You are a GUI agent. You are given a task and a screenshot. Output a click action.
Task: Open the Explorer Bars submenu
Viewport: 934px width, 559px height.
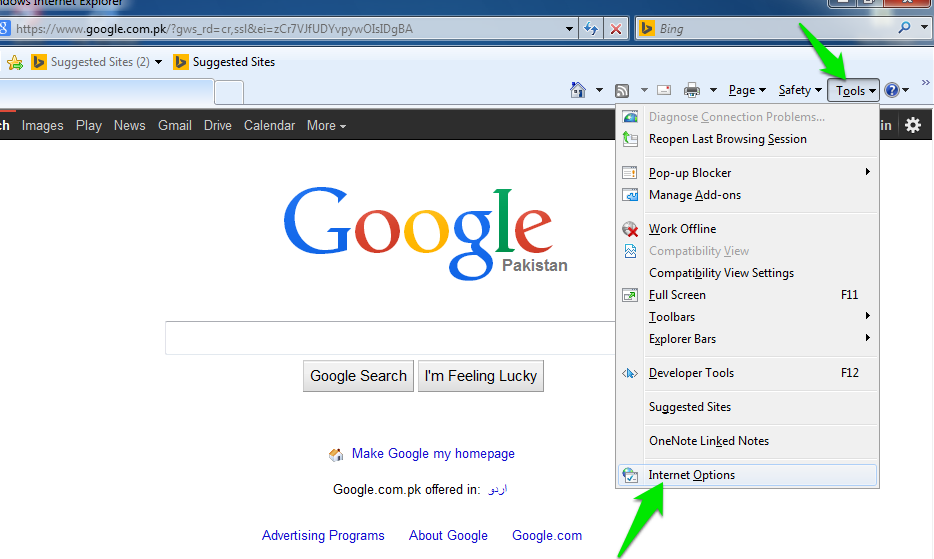(748, 339)
